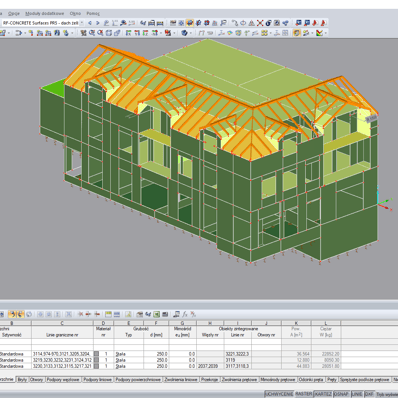Click the curved undo-style arrow icon in top toolbar
Image resolution: width=398 pixels, height=398 pixels.
pos(235,23)
